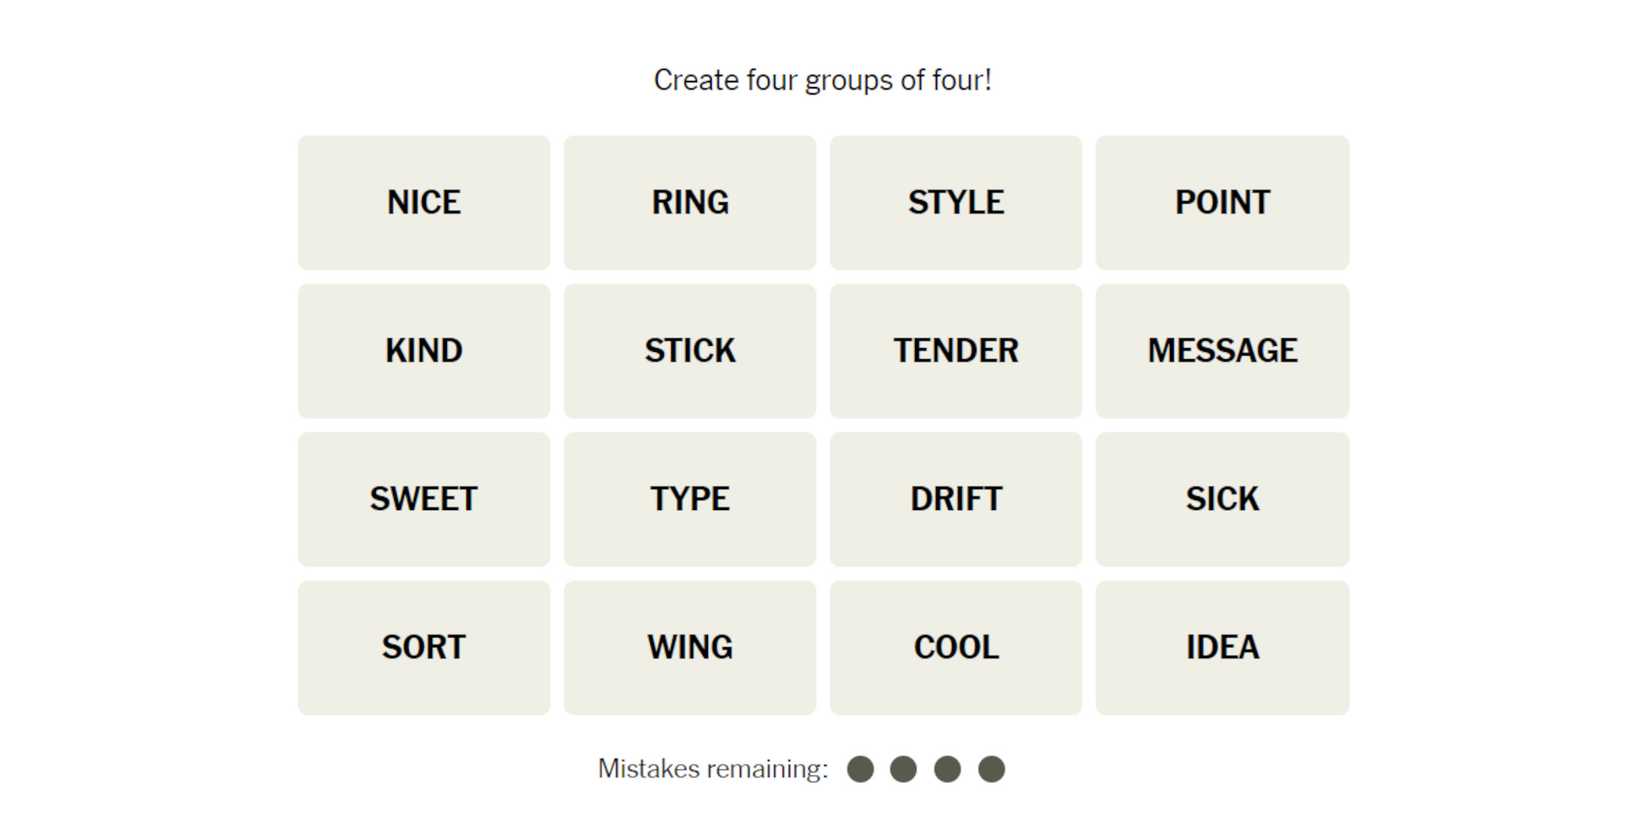Tap the MESSAGE word tile
This screenshot has height=825, width=1650.
(1222, 351)
